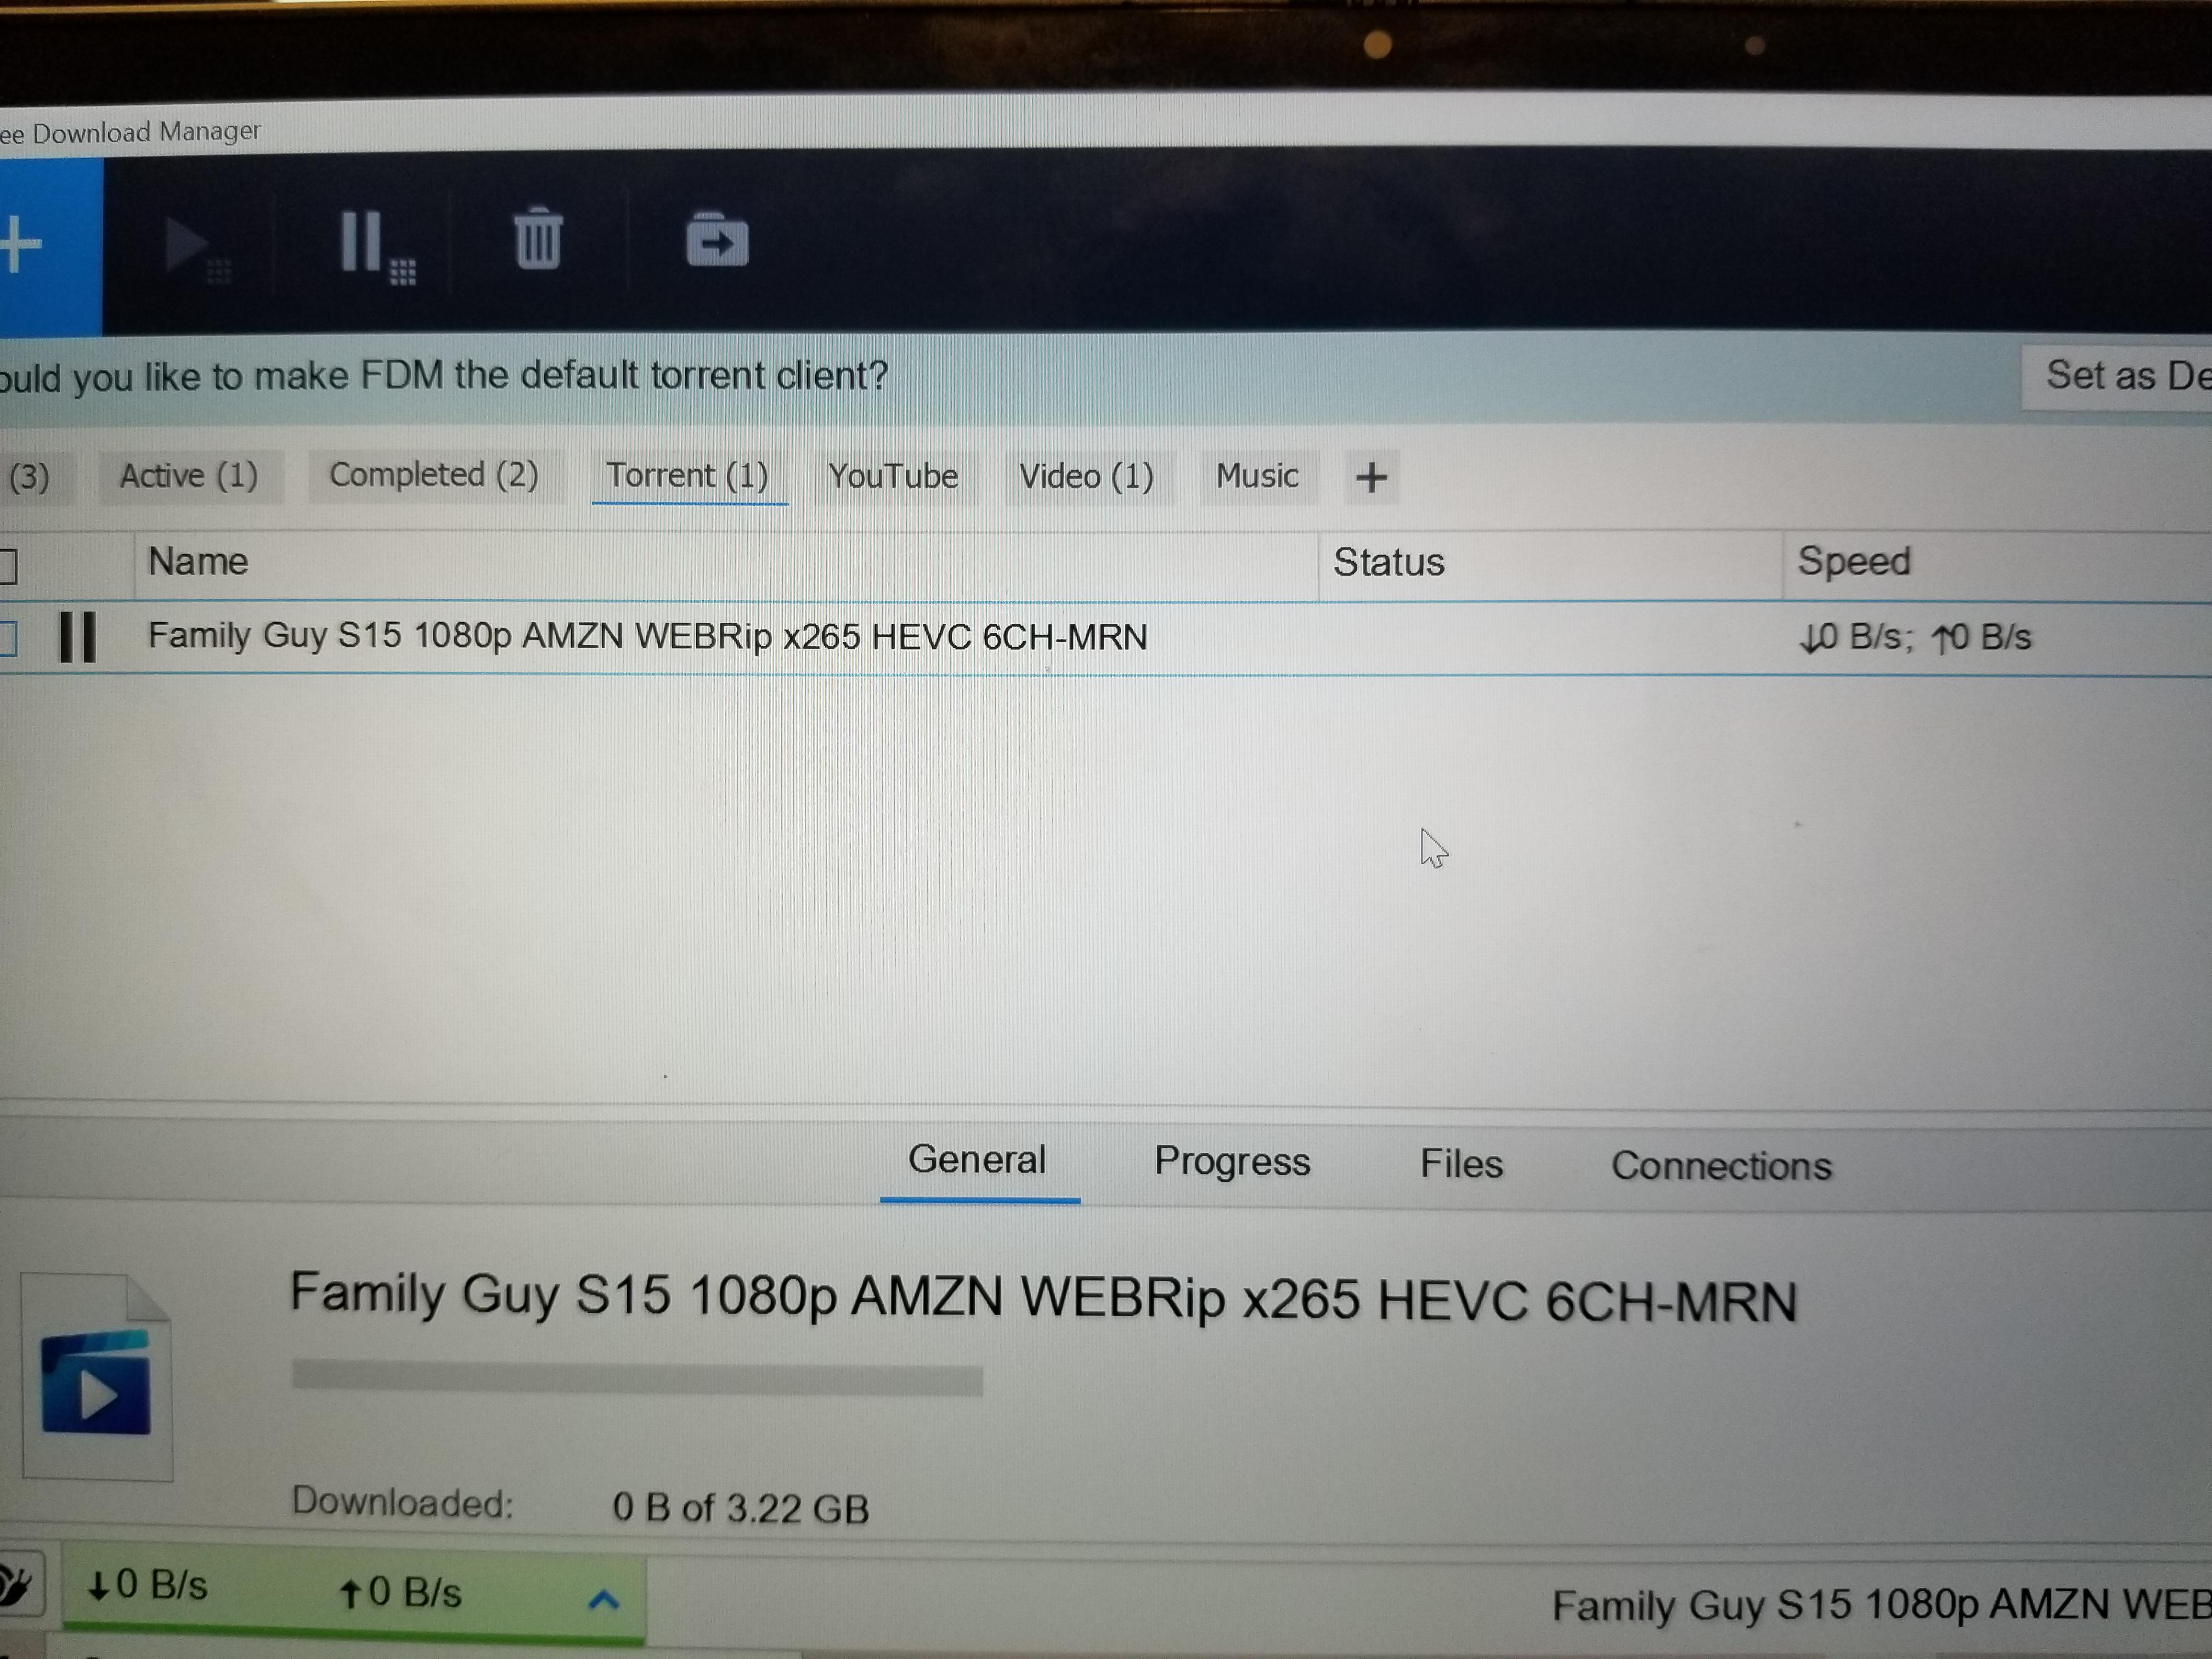The image size is (2212, 1659).
Task: Click the trash delete icon in toolbar
Action: [538, 239]
